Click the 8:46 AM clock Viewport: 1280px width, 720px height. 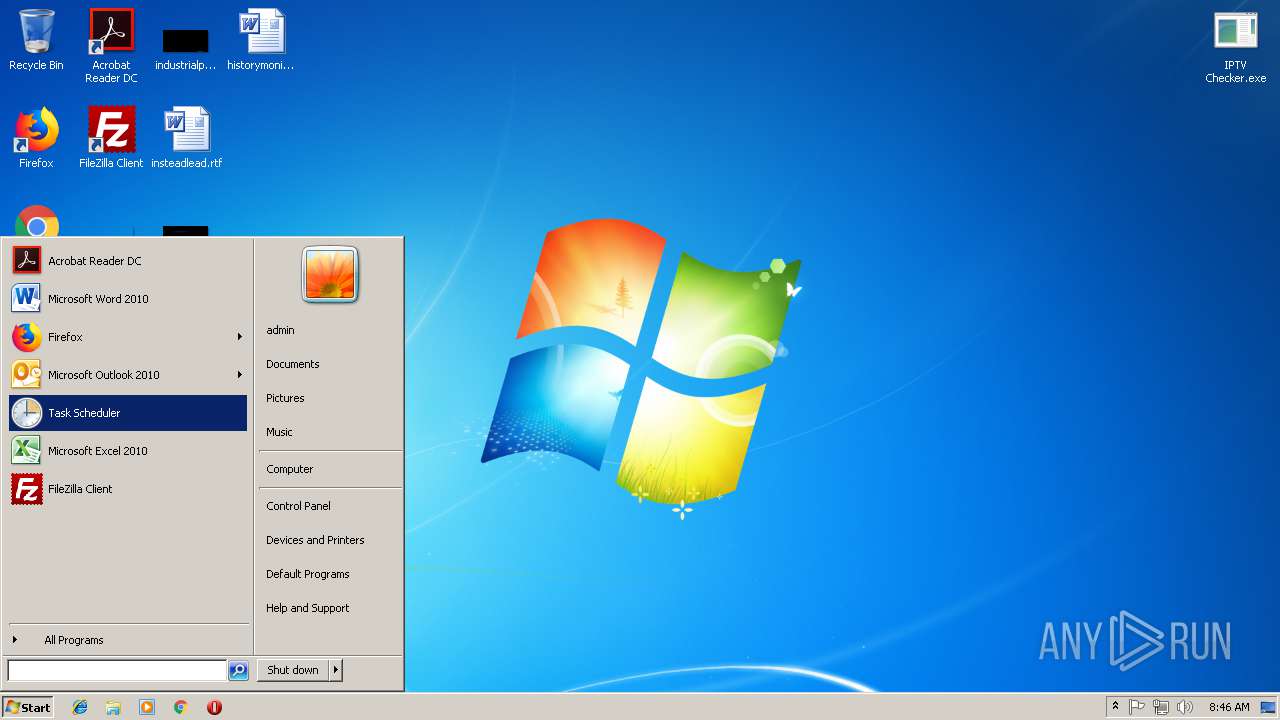[x=1229, y=707]
